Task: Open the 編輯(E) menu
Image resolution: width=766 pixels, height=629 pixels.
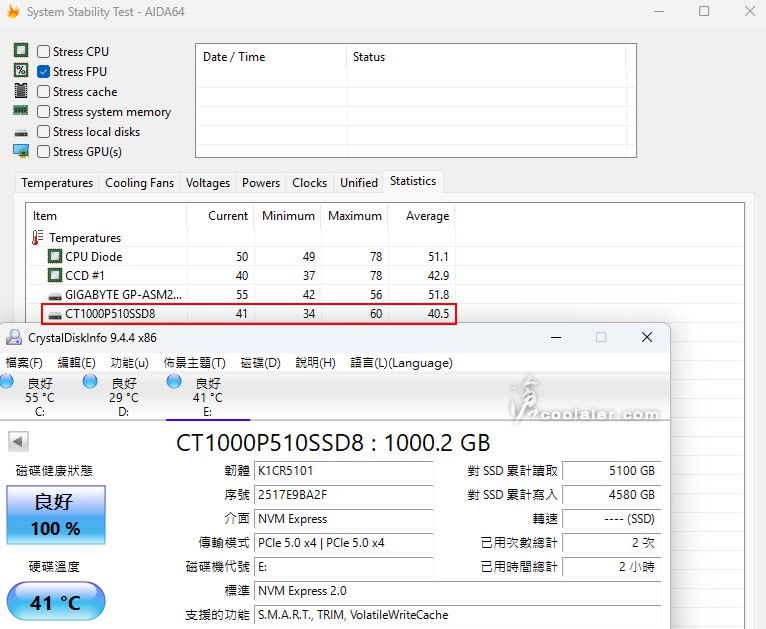Action: (76, 363)
